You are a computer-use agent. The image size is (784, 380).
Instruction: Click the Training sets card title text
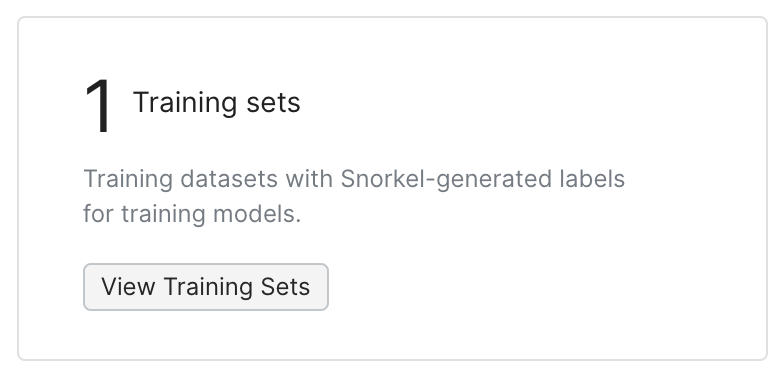click(216, 102)
